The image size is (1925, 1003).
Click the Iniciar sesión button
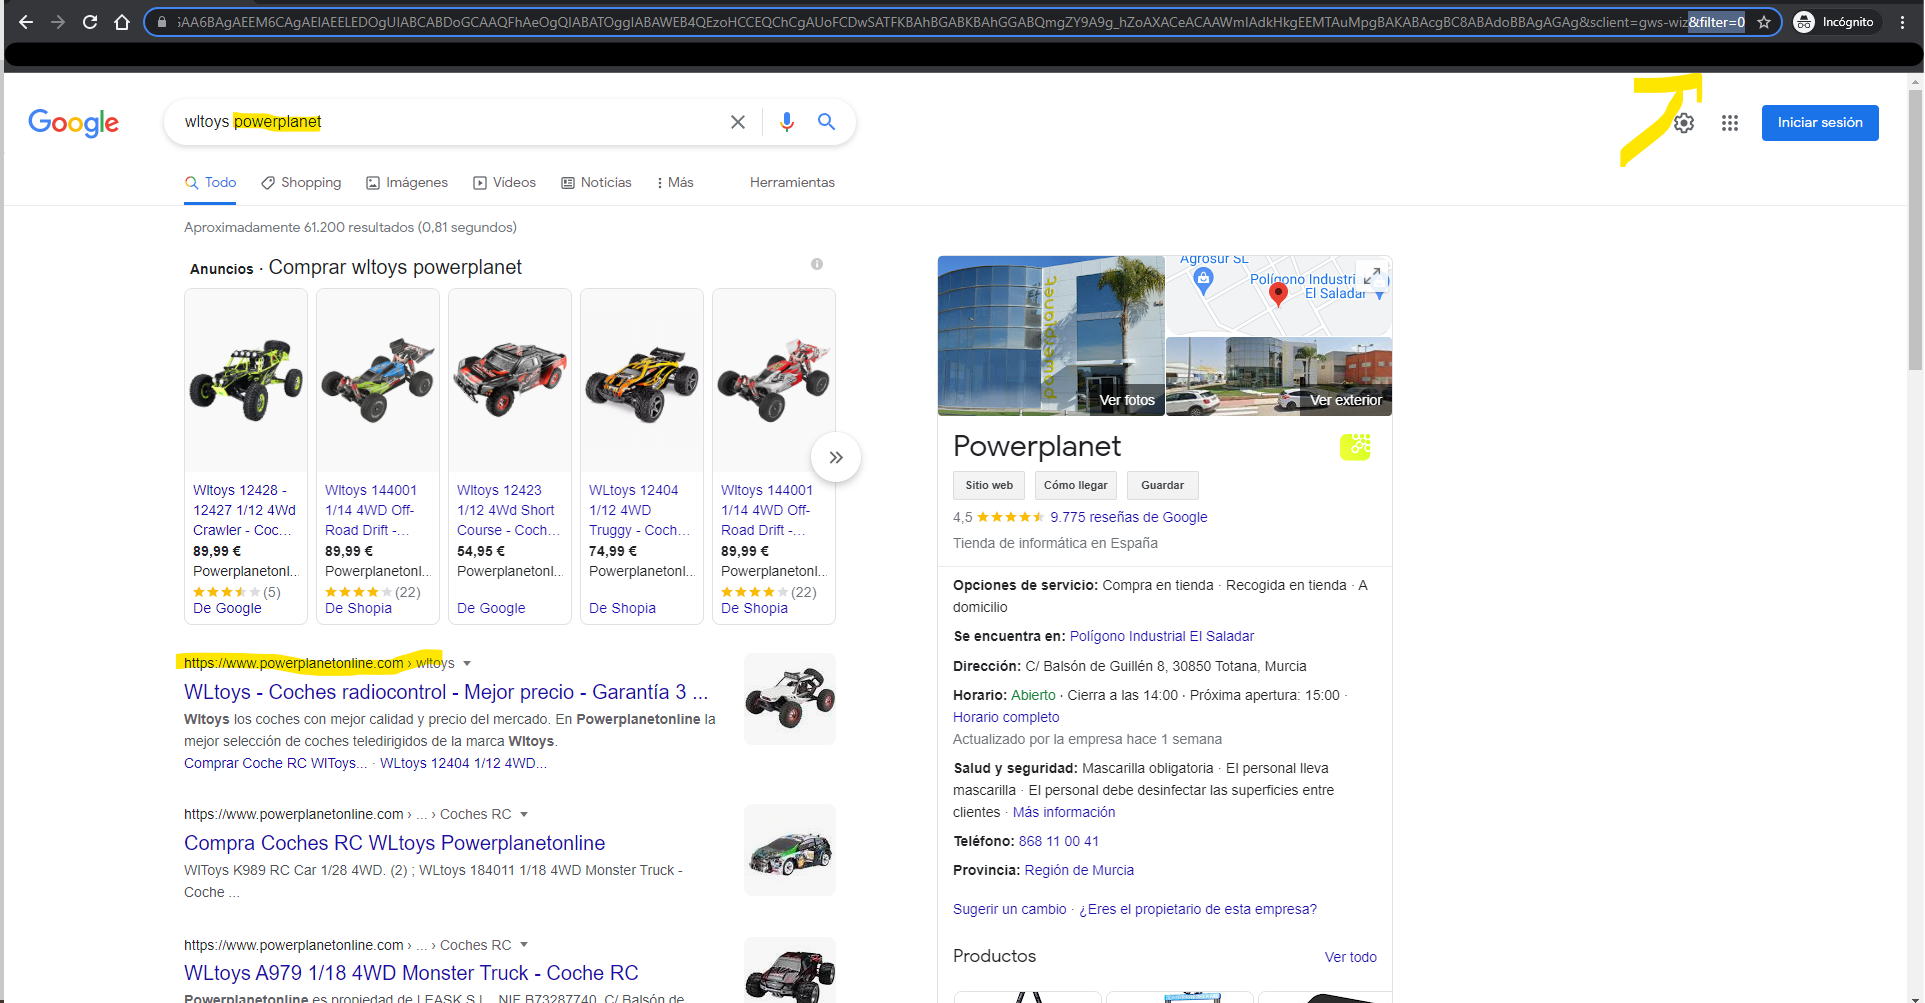1820,123
